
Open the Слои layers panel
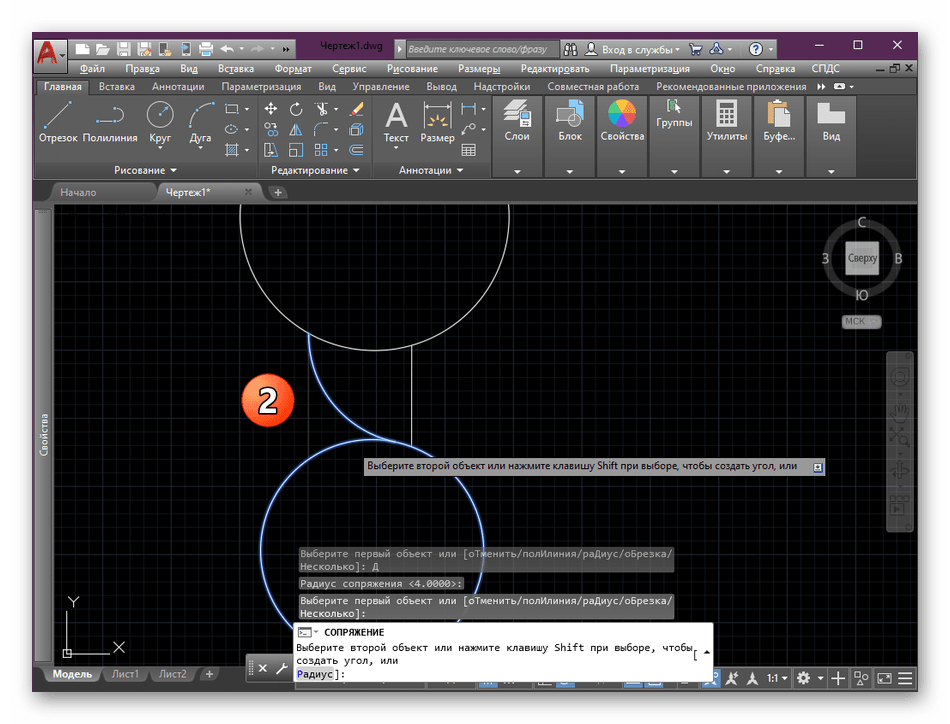pos(517,121)
